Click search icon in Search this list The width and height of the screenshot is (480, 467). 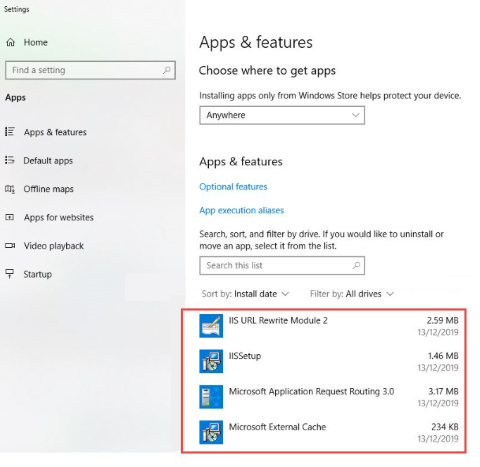[356, 265]
